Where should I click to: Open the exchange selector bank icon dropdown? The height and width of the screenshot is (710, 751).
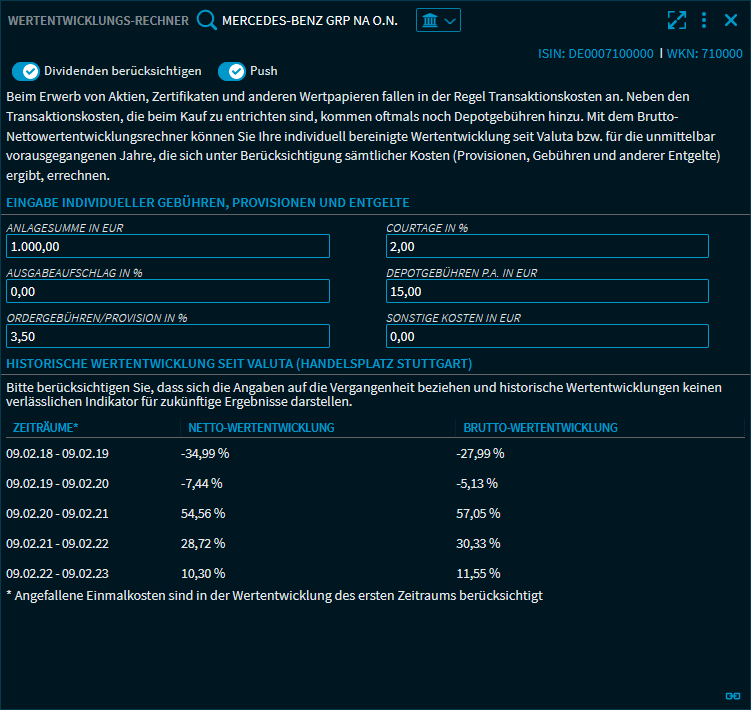coord(438,20)
